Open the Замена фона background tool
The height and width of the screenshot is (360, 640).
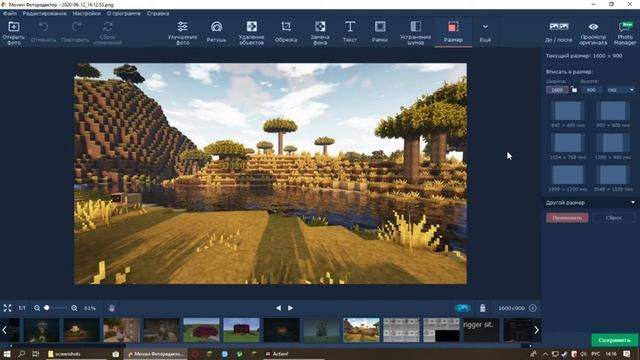[320, 32]
